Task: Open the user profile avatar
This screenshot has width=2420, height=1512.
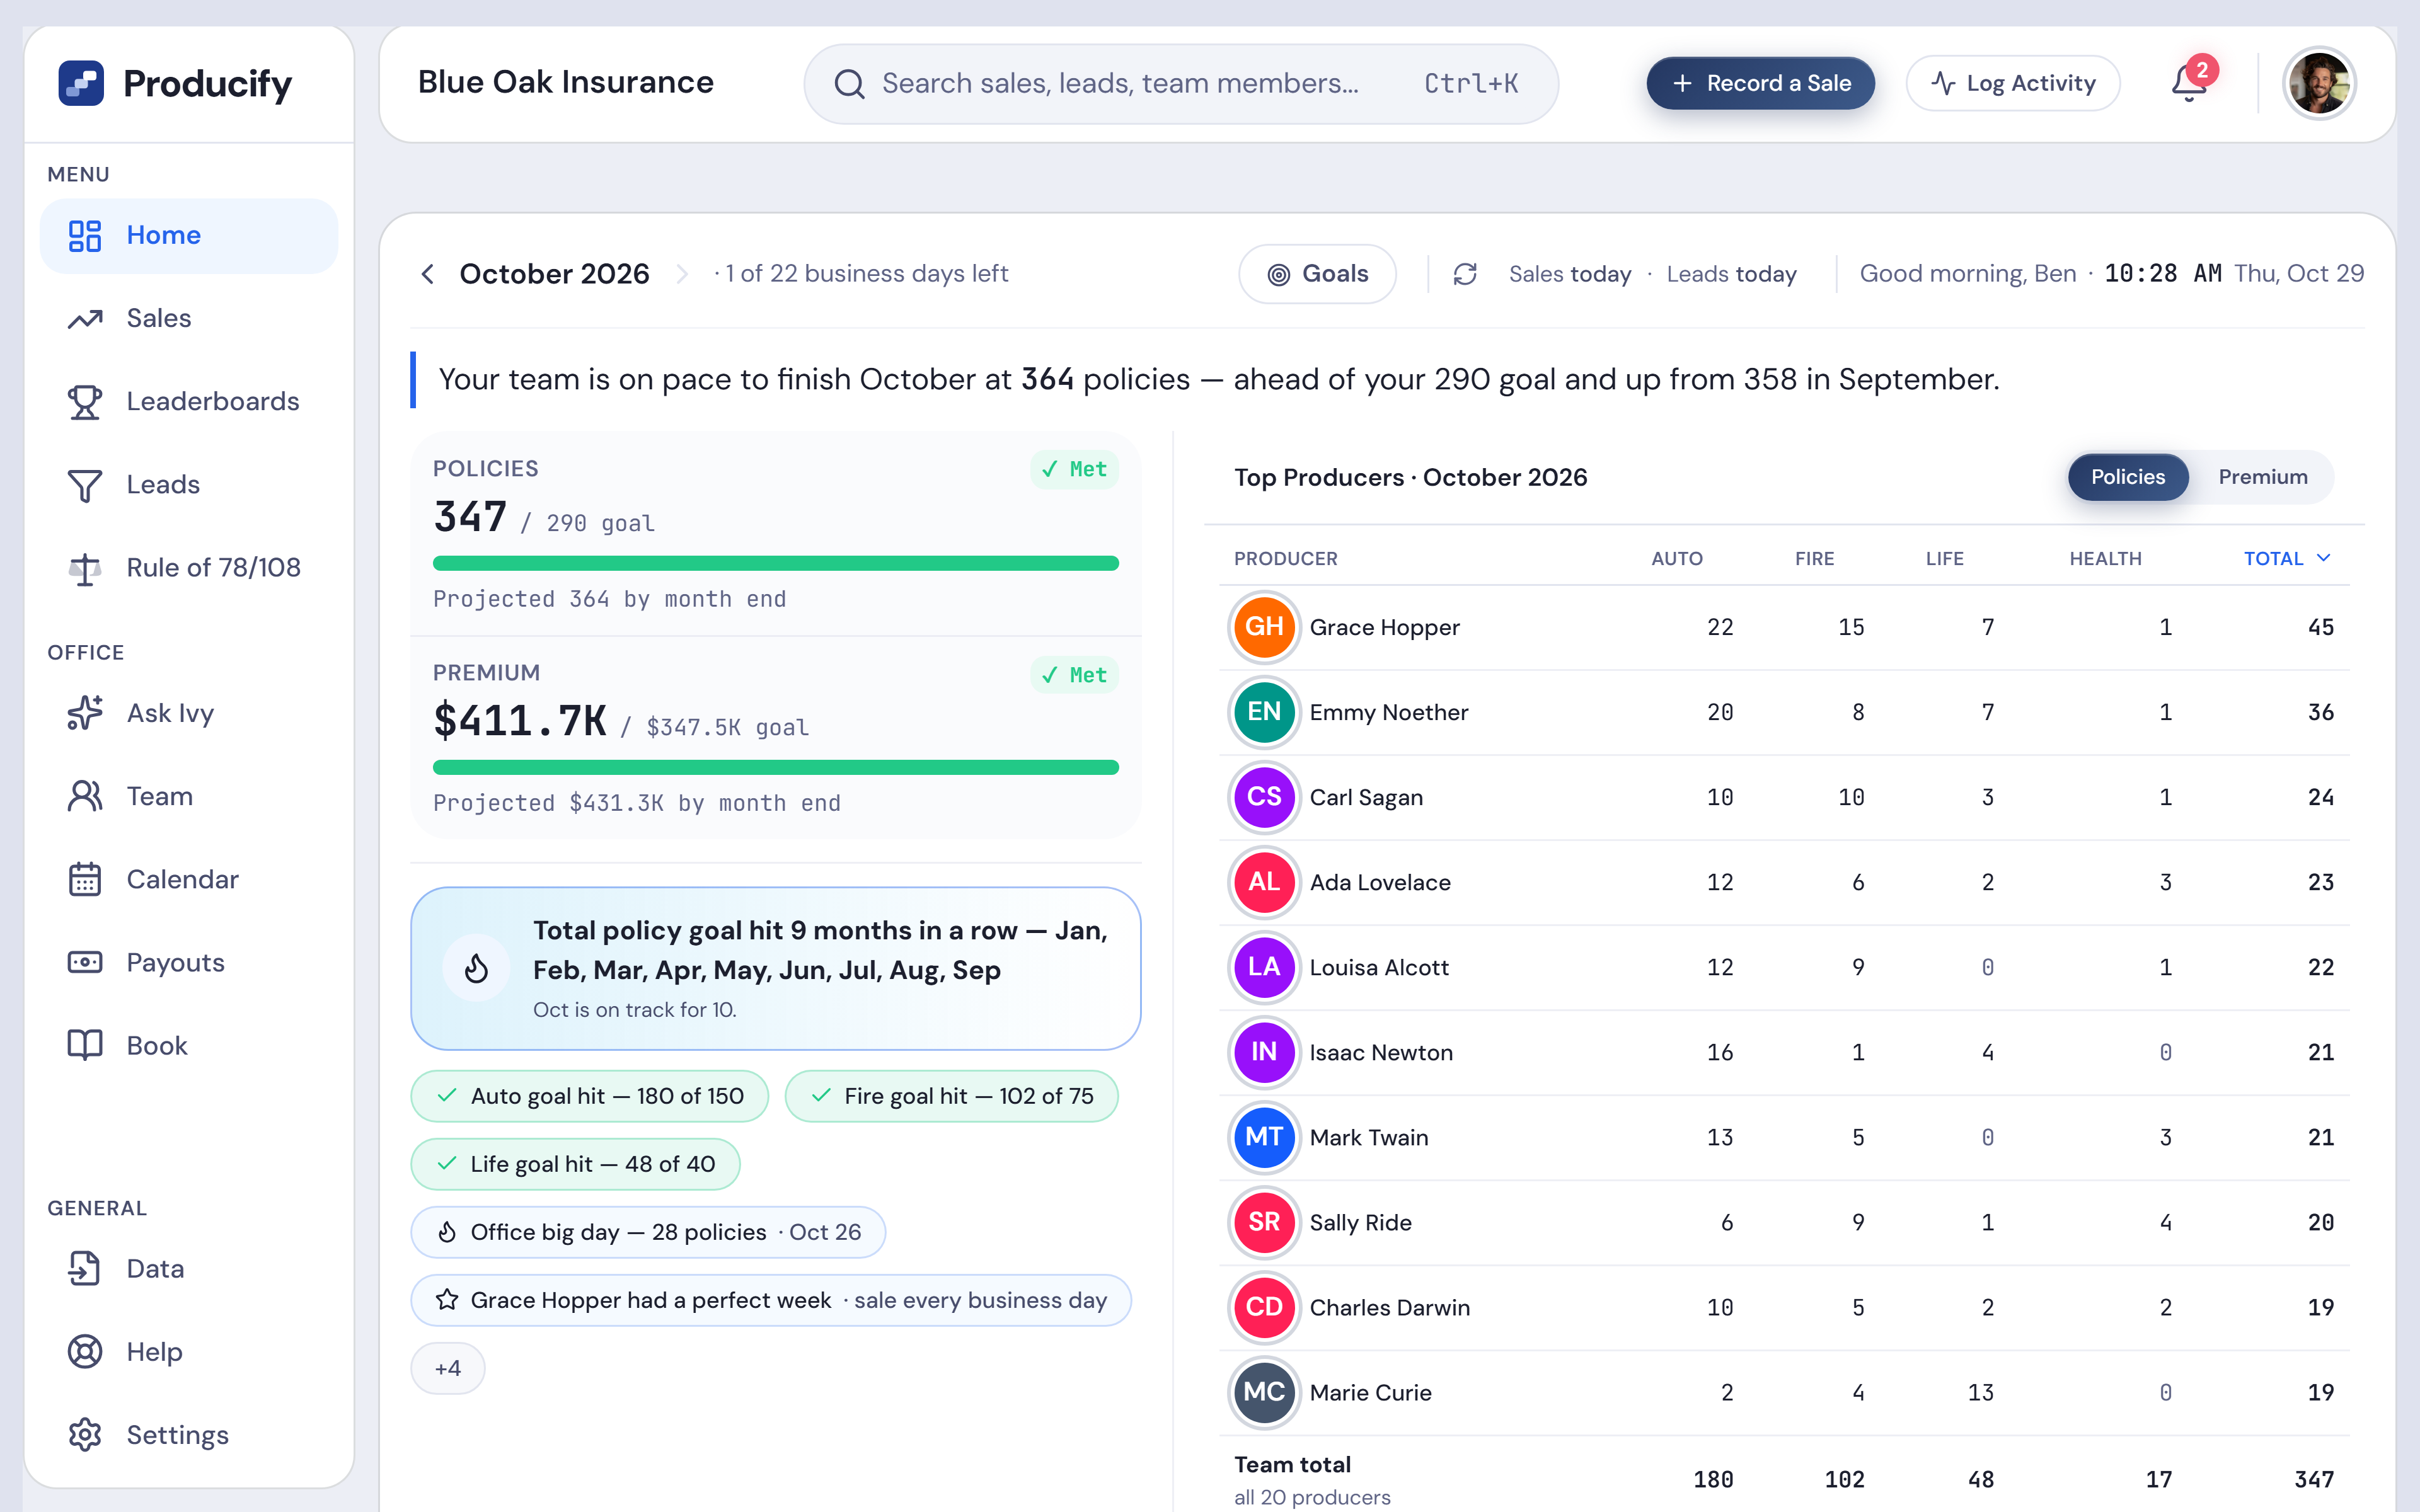Action: click(x=2319, y=83)
